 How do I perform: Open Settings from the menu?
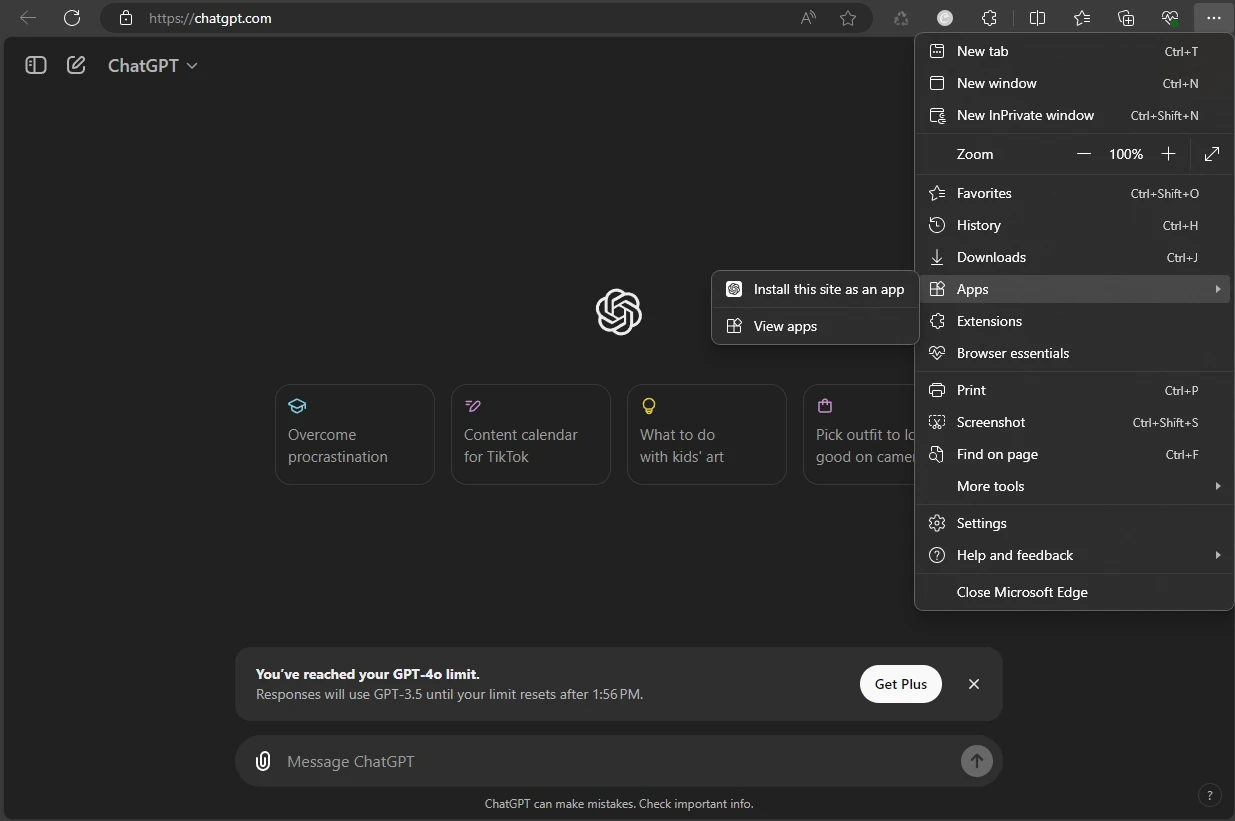pos(1074,523)
